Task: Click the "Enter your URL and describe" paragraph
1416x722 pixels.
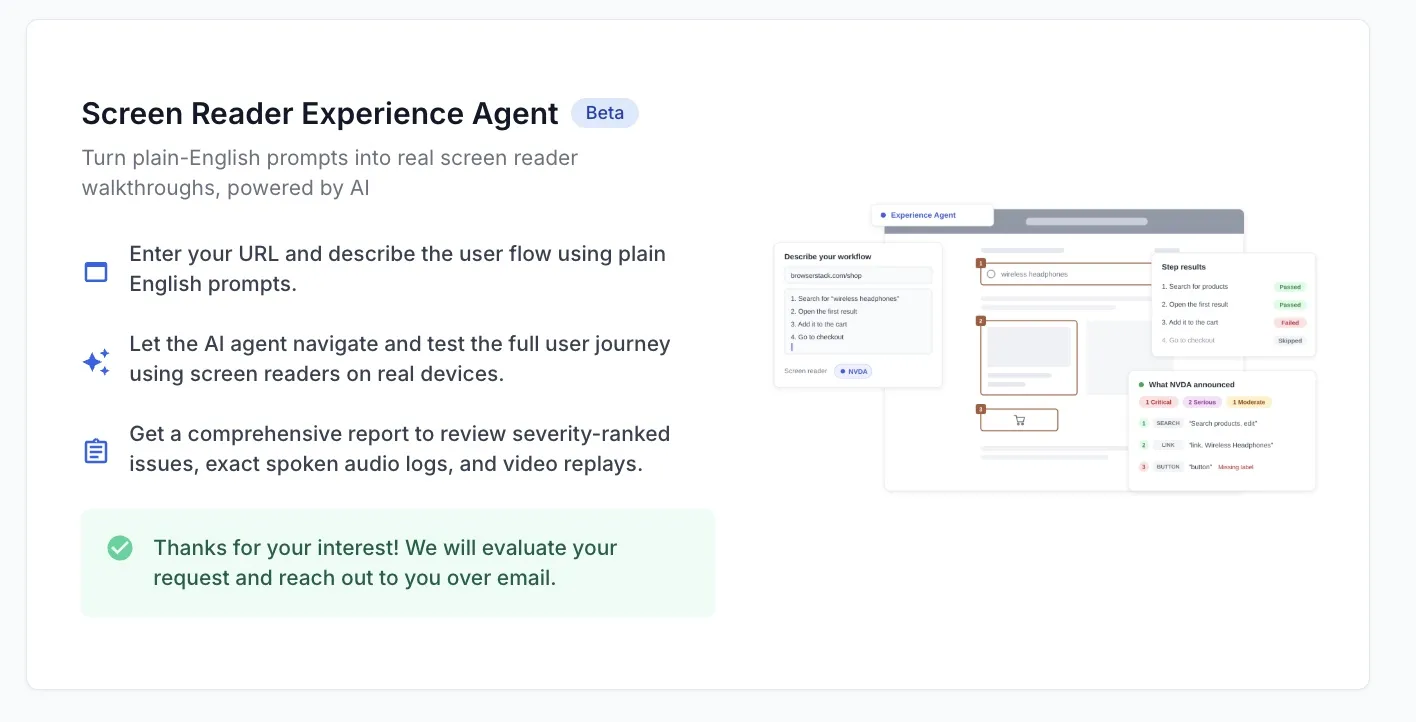Action: pyautogui.click(x=398, y=269)
